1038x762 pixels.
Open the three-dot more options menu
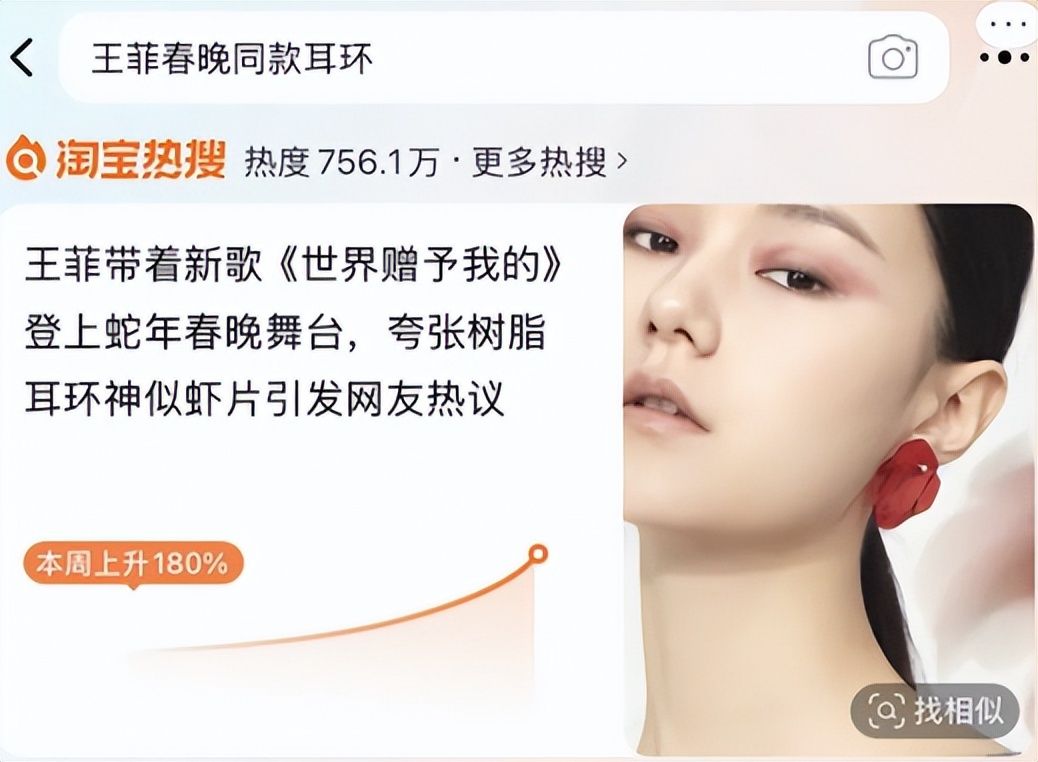click(x=1005, y=58)
